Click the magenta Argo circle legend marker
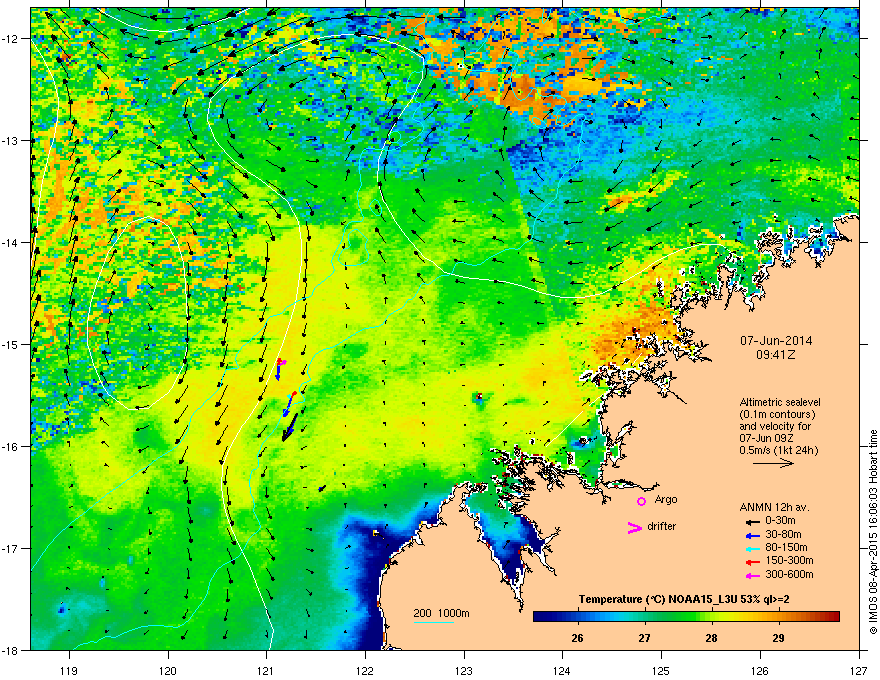The height and width of the screenshot is (680, 880). (x=641, y=500)
